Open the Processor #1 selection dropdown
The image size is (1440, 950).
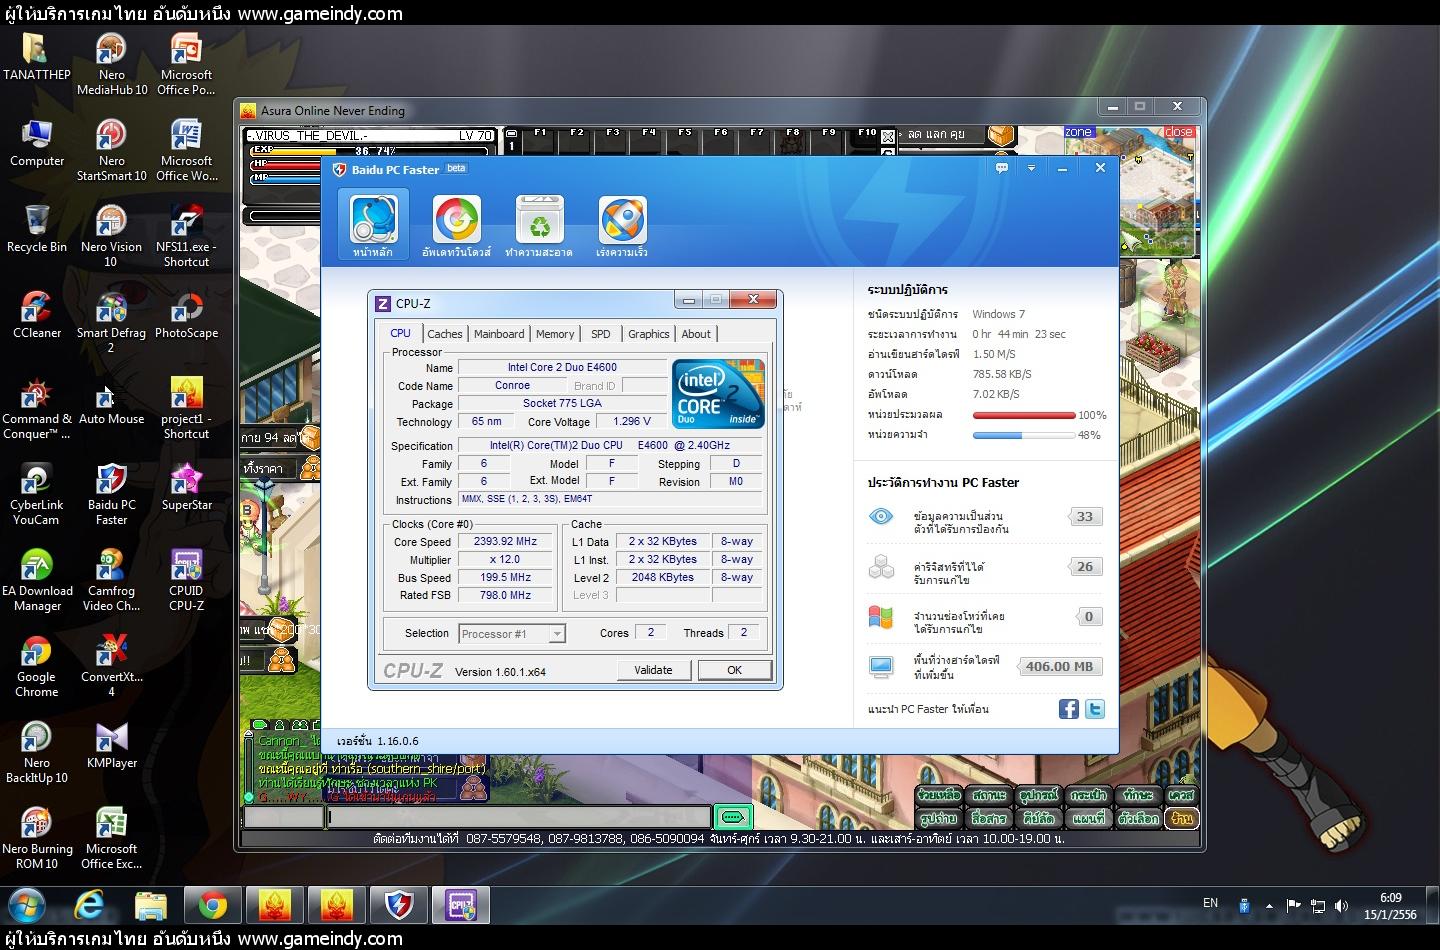pyautogui.click(x=512, y=634)
